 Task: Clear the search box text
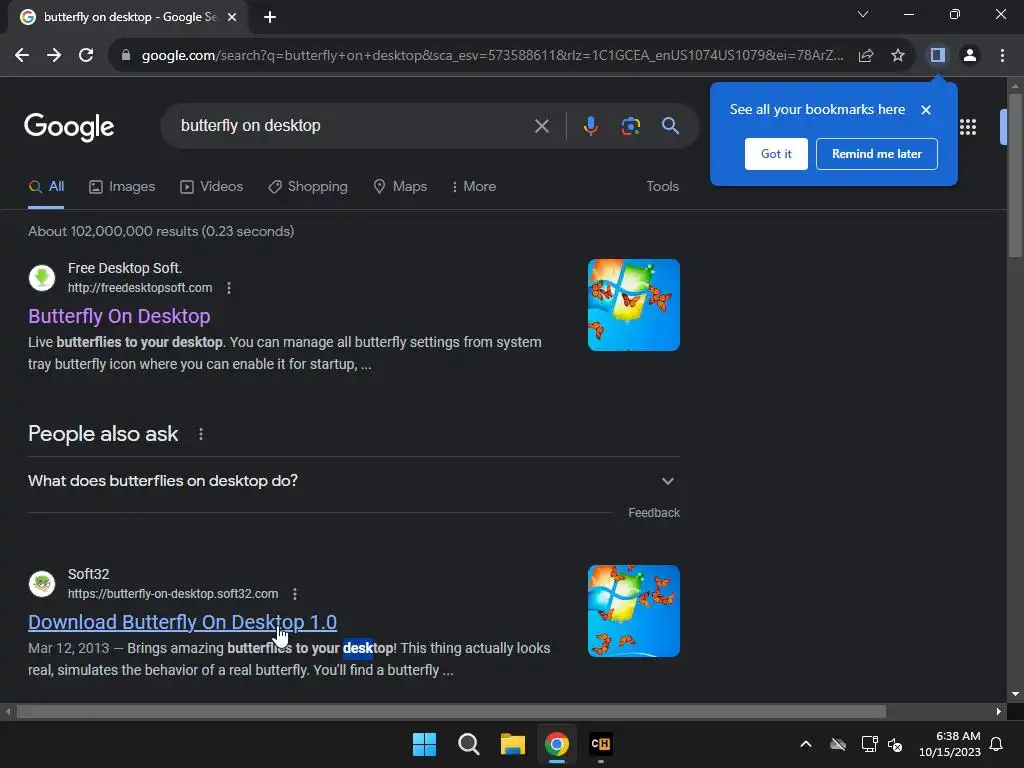click(x=541, y=126)
